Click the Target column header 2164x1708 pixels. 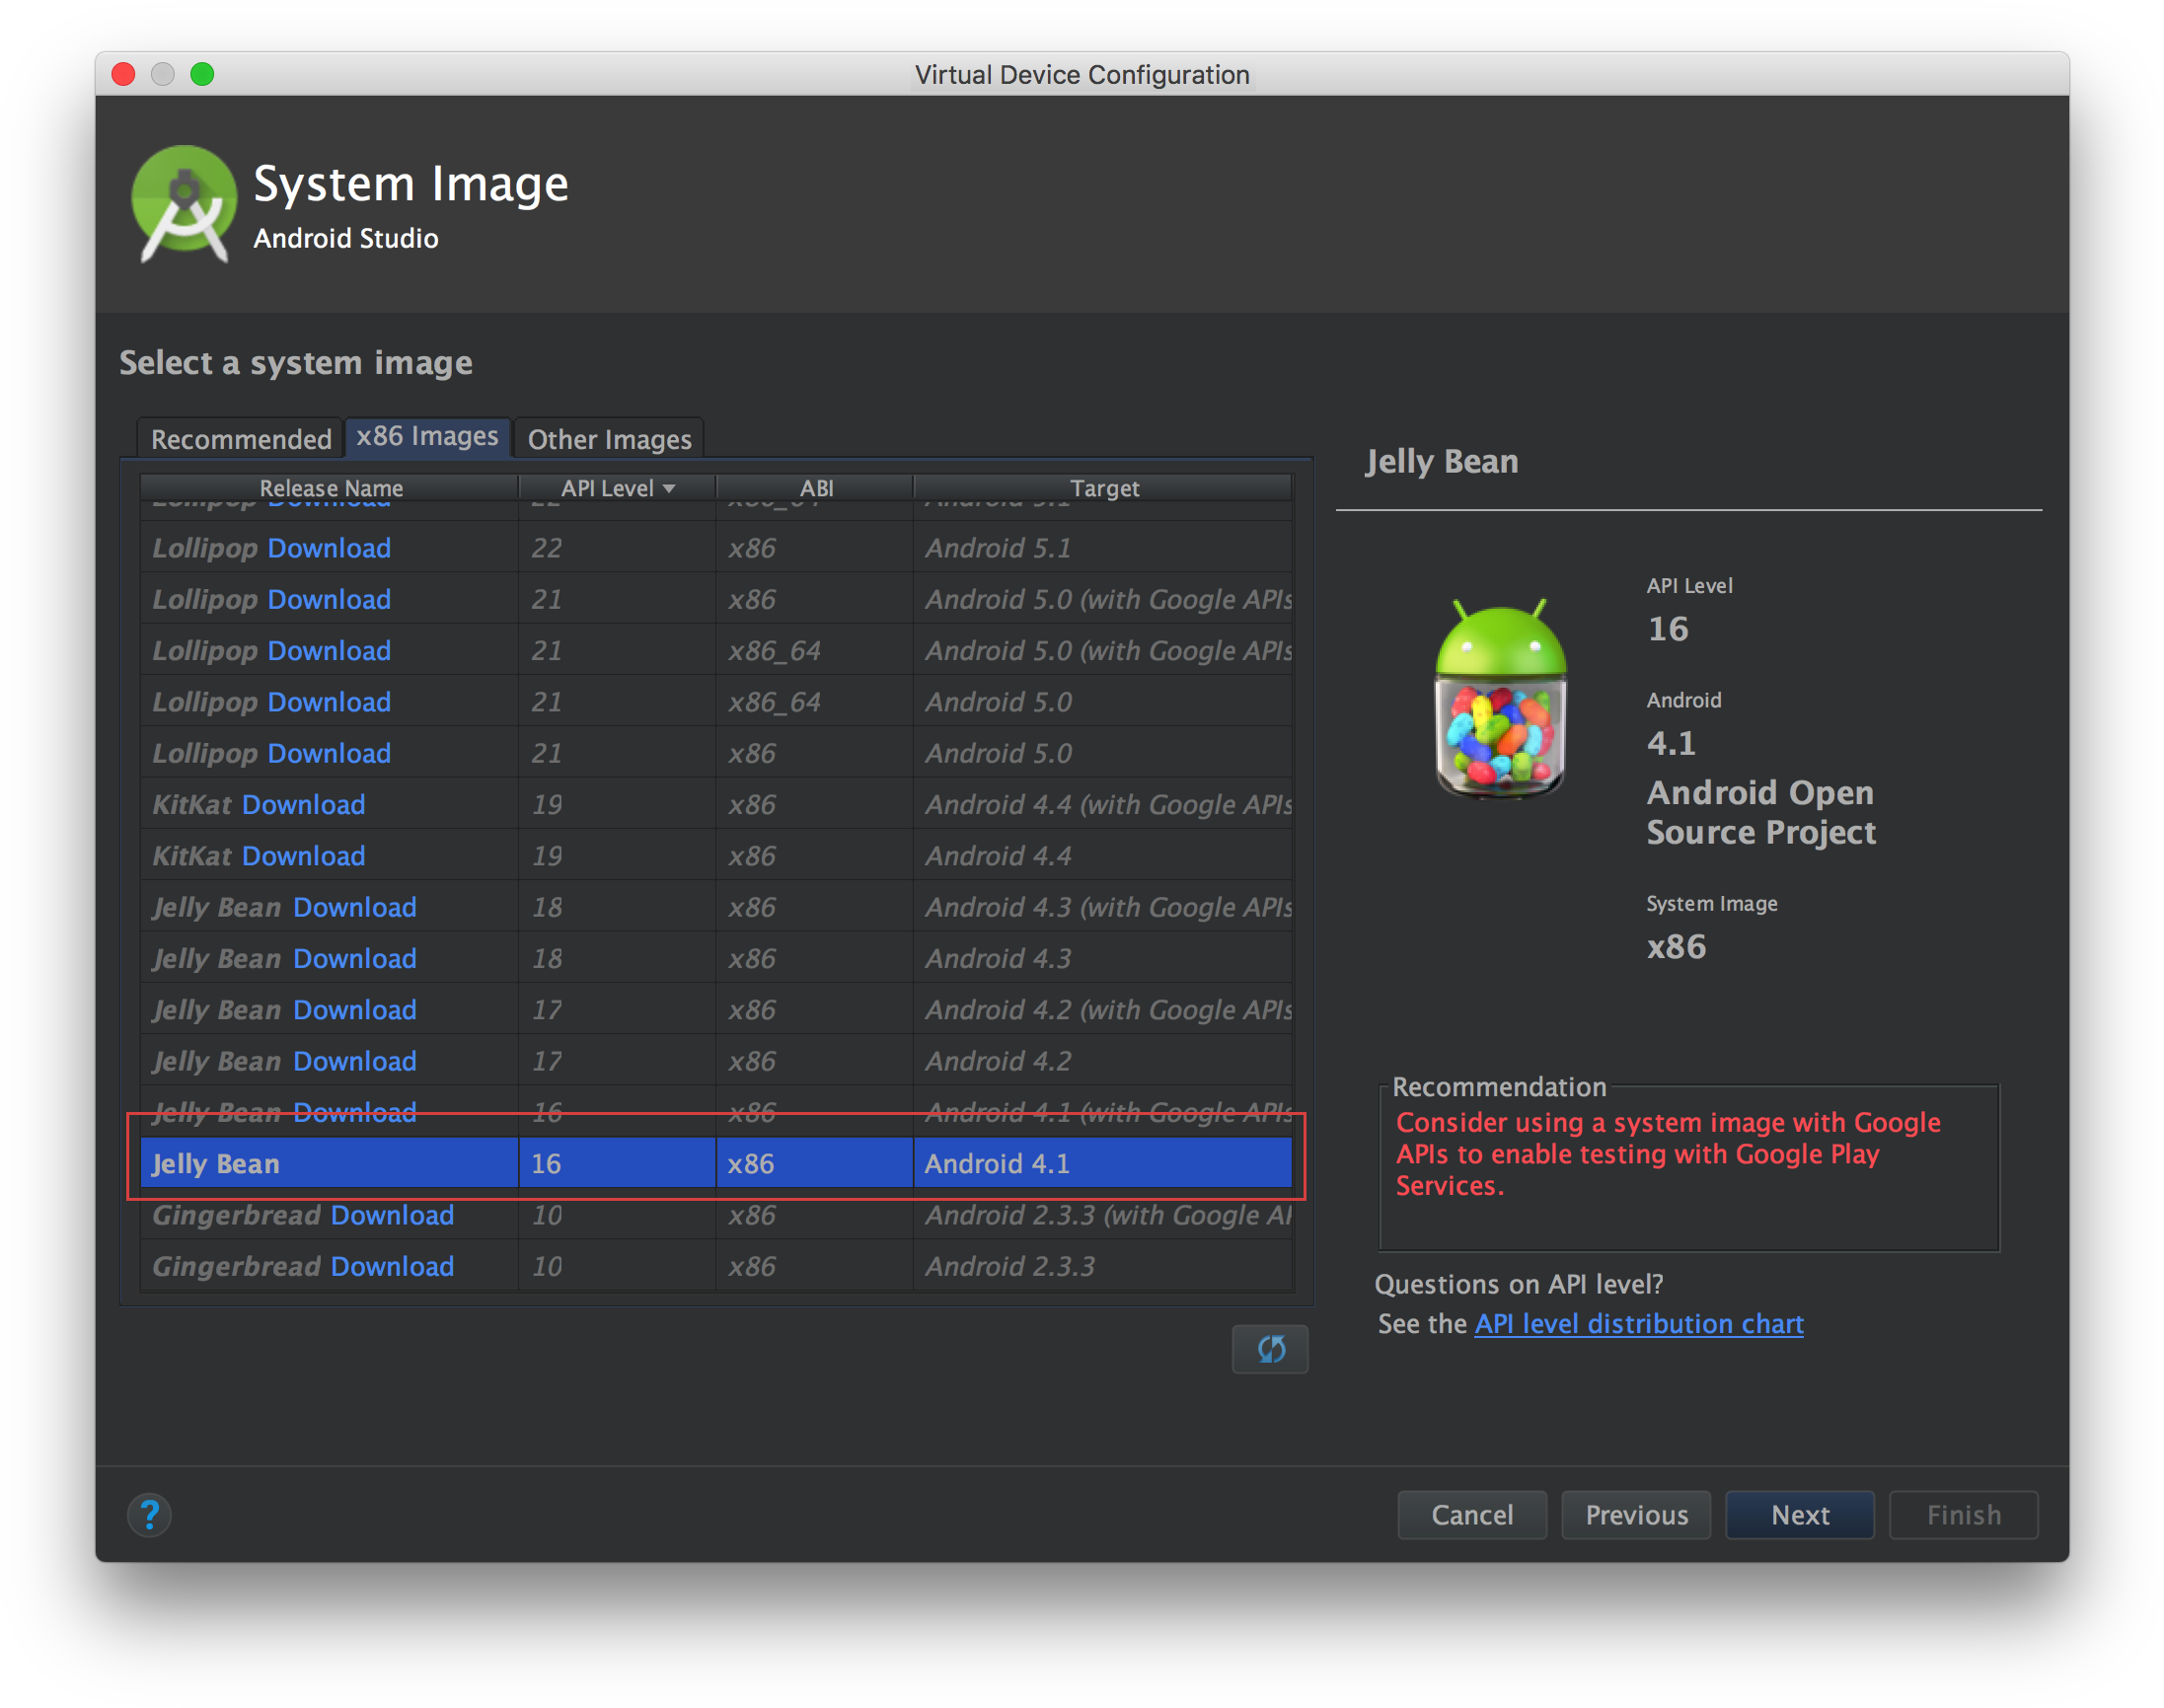pyautogui.click(x=1103, y=488)
